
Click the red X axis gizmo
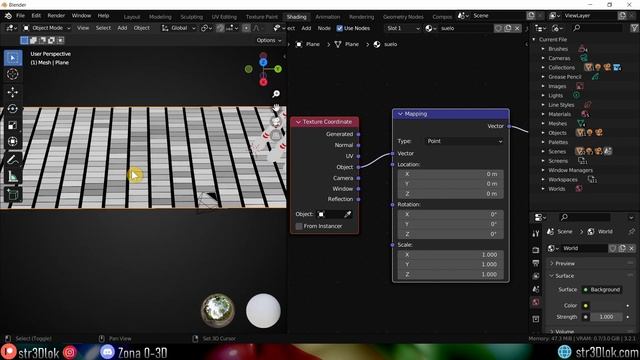pos(263,82)
